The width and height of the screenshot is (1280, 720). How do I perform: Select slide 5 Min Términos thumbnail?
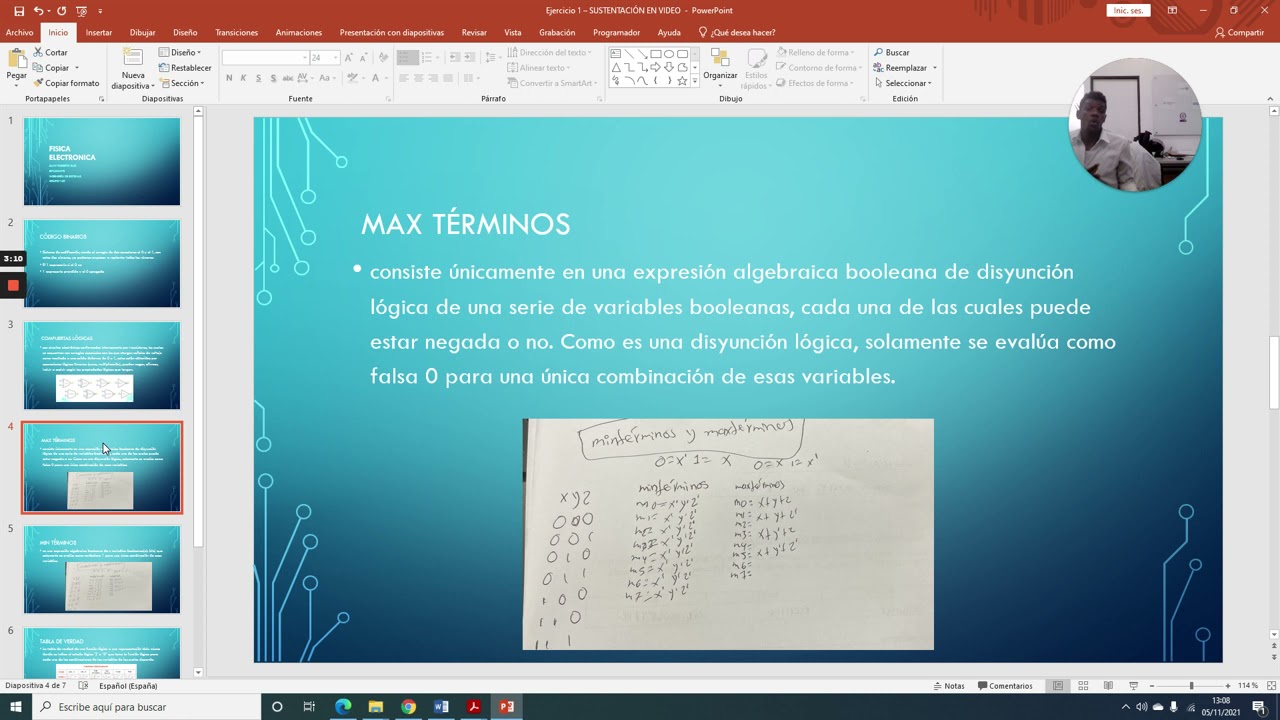102,569
